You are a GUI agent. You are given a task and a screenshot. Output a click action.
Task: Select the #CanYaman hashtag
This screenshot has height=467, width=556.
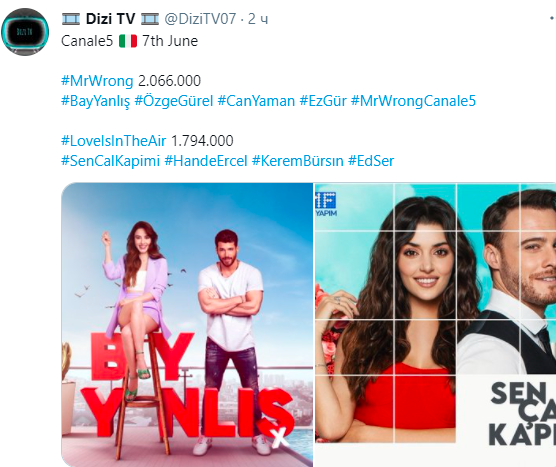pos(256,101)
